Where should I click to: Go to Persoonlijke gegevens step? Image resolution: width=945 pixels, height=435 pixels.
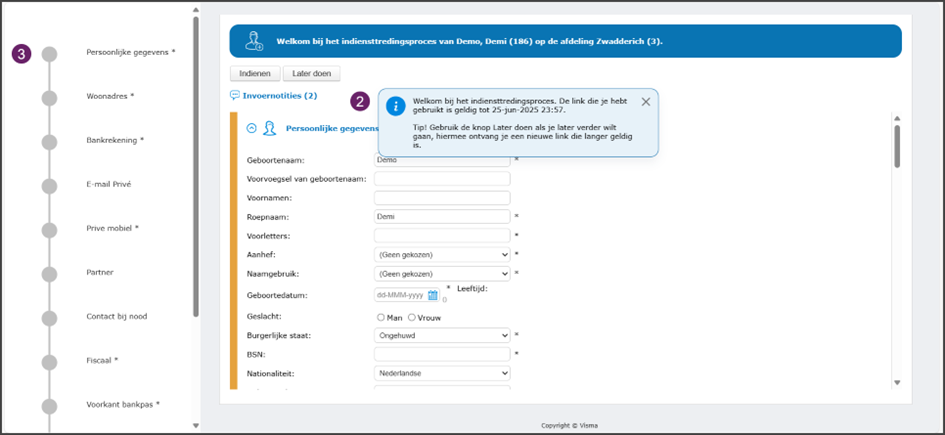pyautogui.click(x=131, y=52)
